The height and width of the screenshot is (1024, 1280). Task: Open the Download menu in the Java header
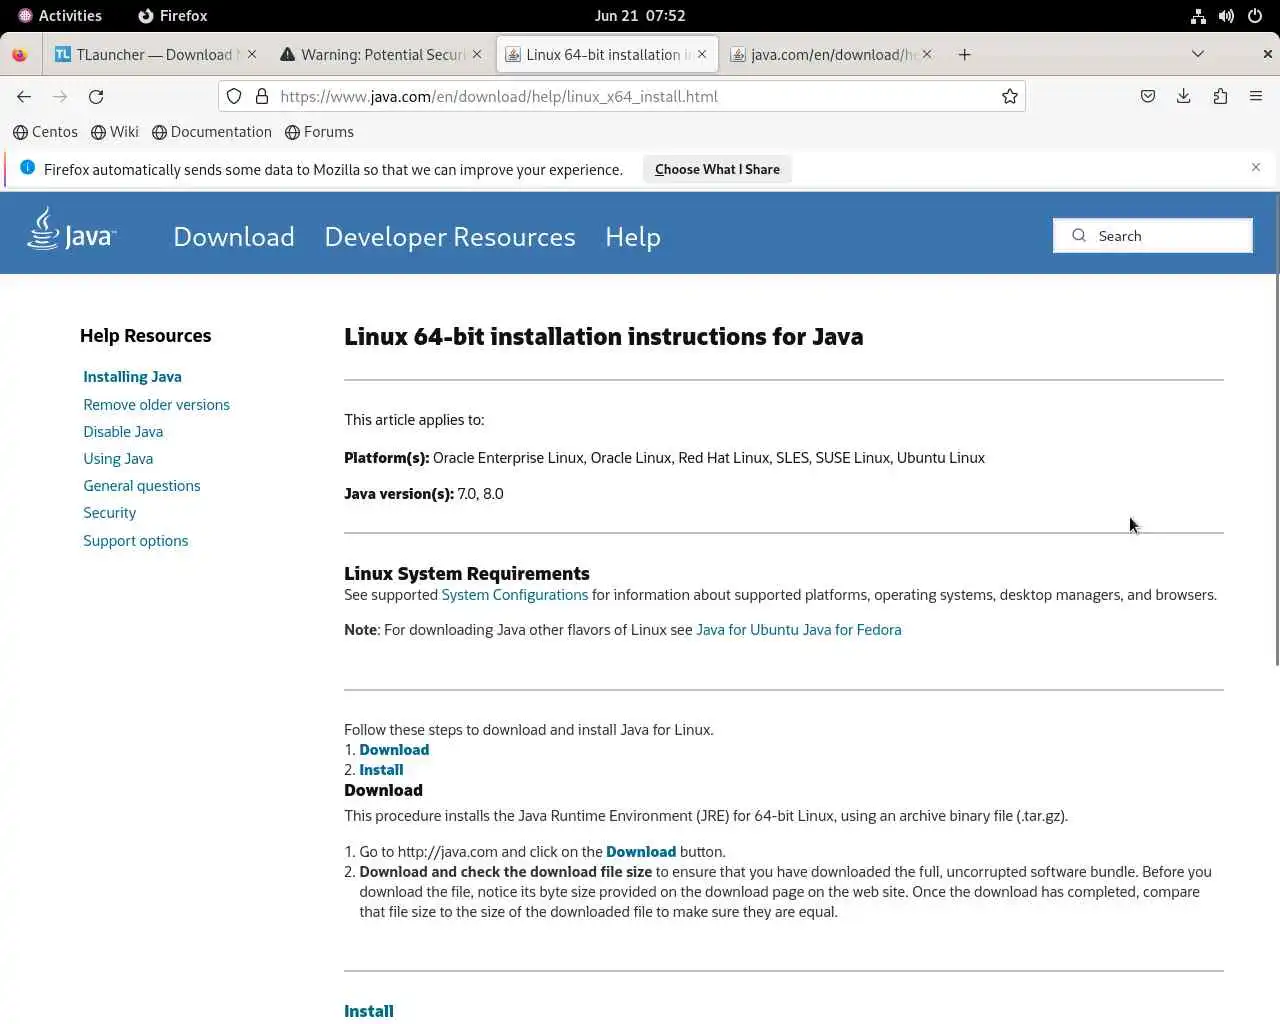pyautogui.click(x=234, y=237)
